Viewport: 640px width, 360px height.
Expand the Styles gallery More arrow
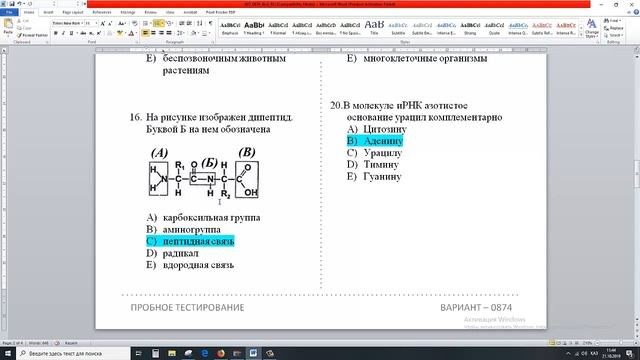coord(581,36)
